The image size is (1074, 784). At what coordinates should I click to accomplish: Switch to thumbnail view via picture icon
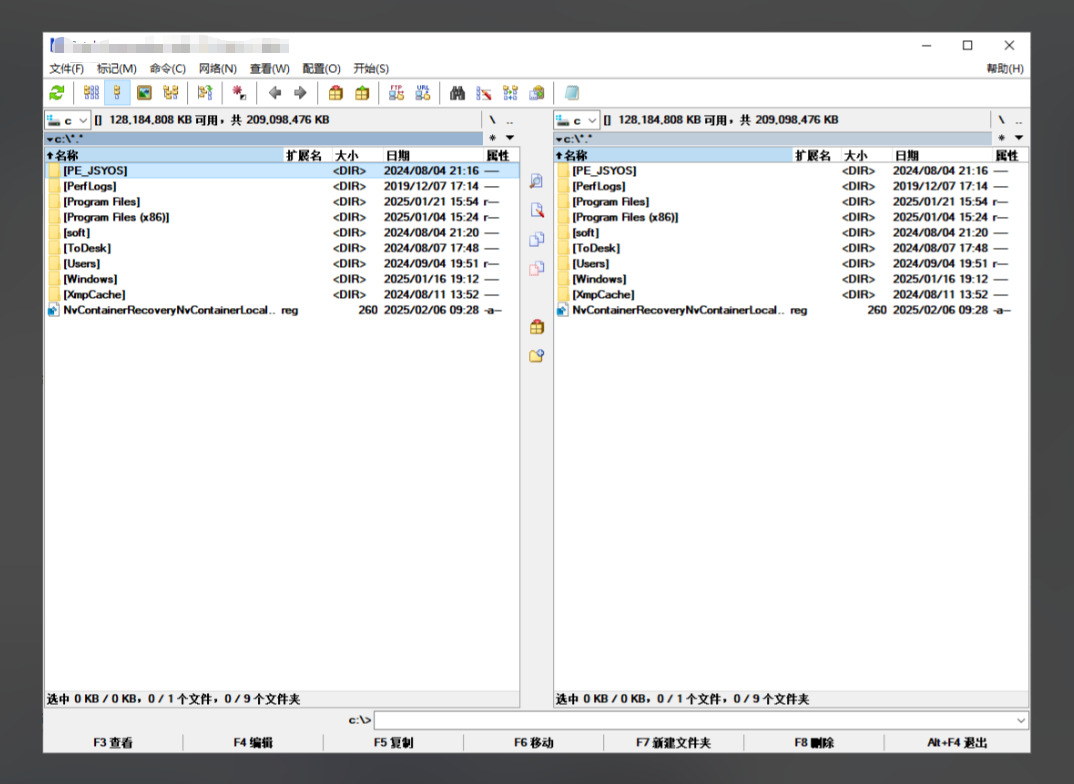(x=144, y=93)
